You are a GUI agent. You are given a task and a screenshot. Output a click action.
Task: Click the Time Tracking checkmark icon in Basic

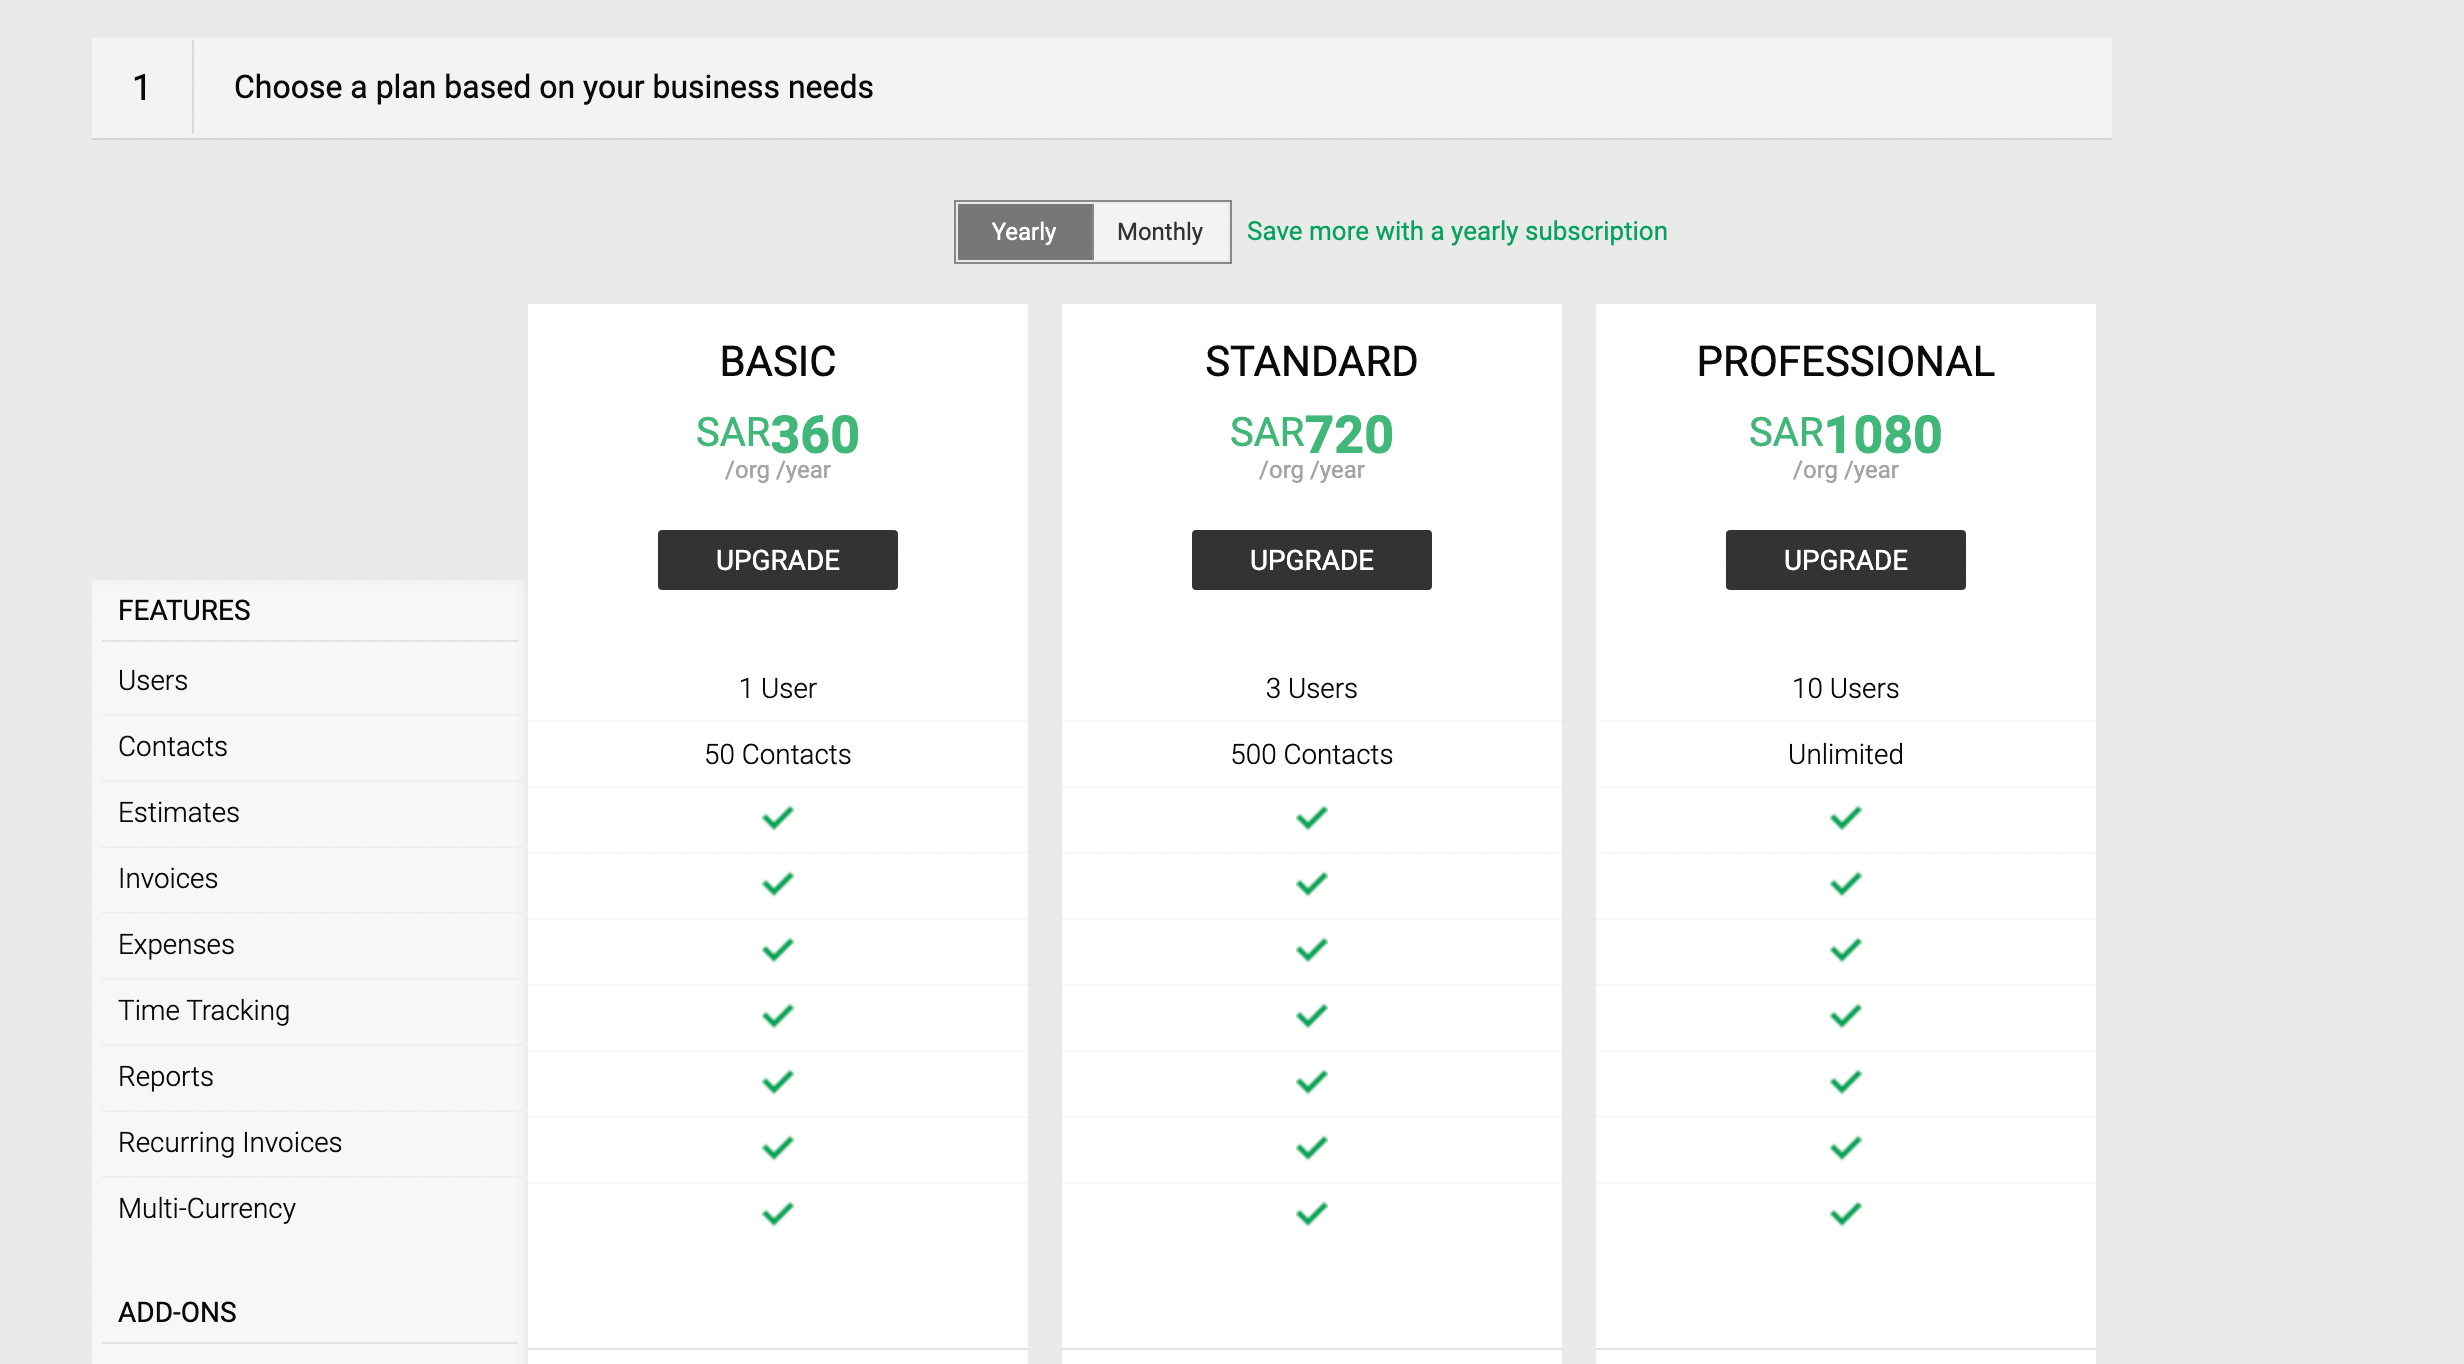[774, 1013]
